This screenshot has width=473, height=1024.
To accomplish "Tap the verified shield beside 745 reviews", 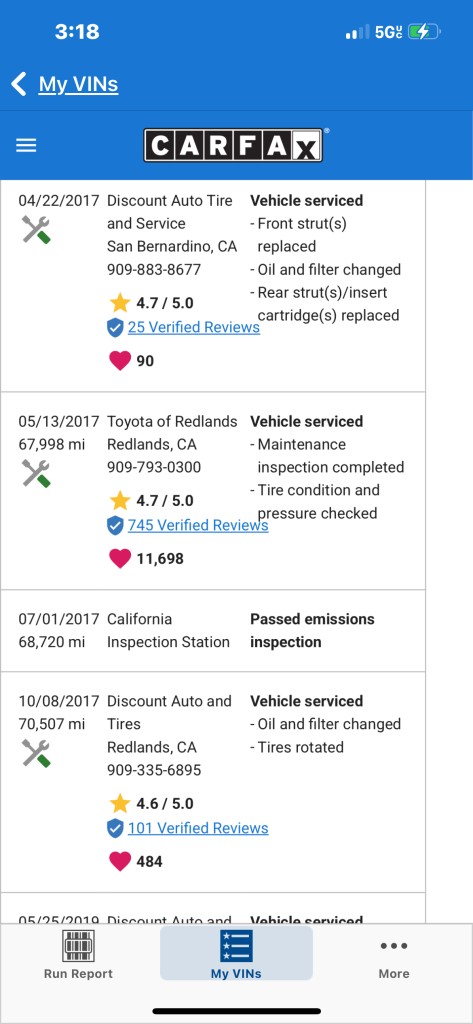I will (x=115, y=526).
